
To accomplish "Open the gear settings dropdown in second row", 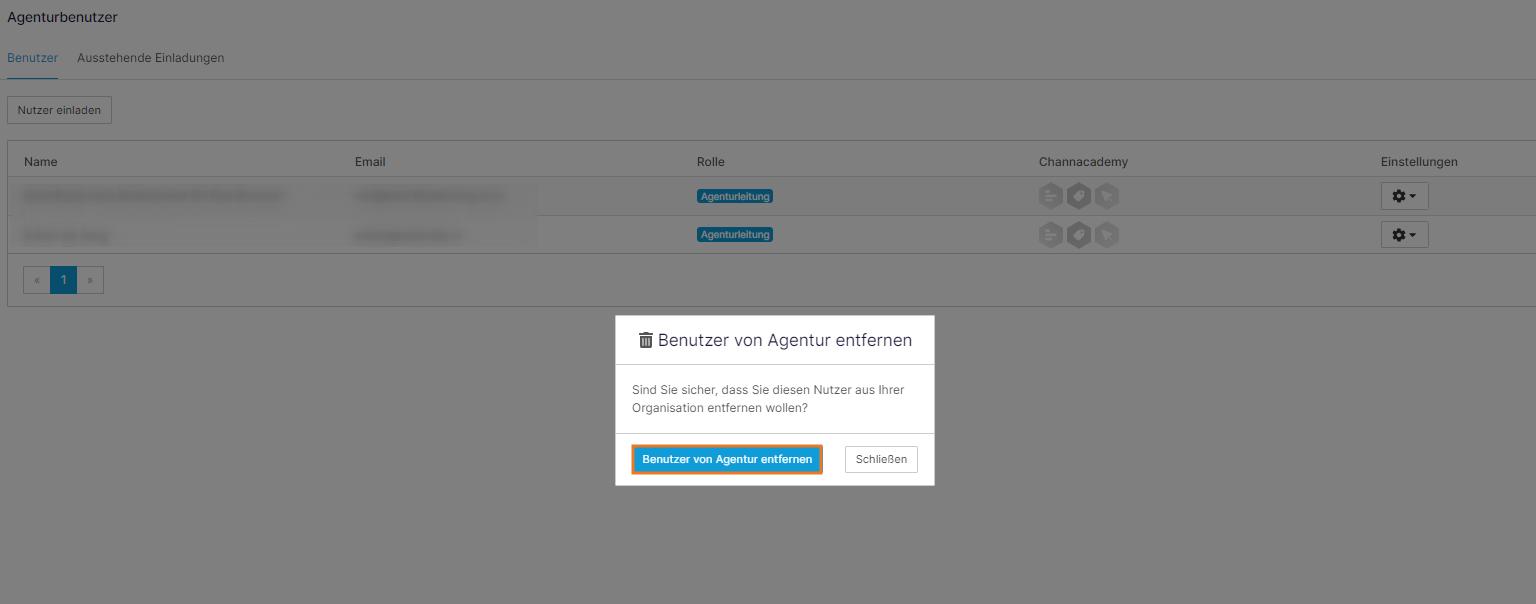I will click(1404, 235).
